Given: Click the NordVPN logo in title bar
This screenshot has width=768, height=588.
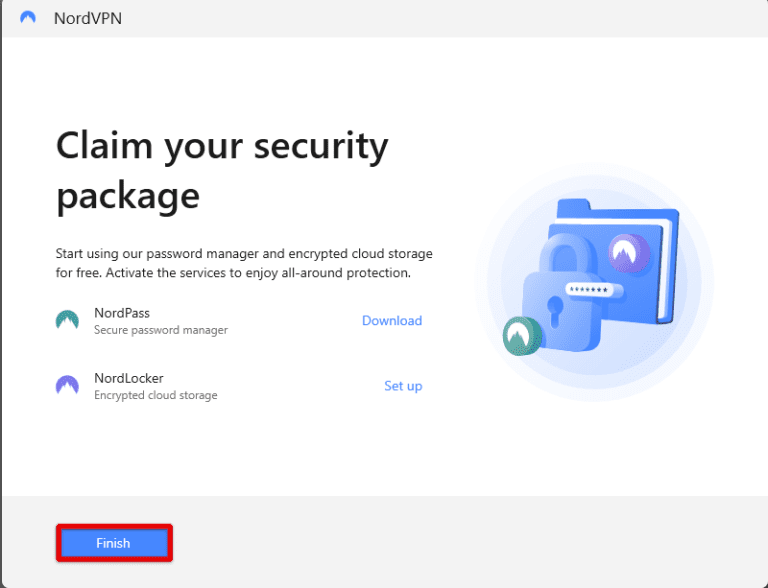Looking at the screenshot, I should click(x=28, y=18).
